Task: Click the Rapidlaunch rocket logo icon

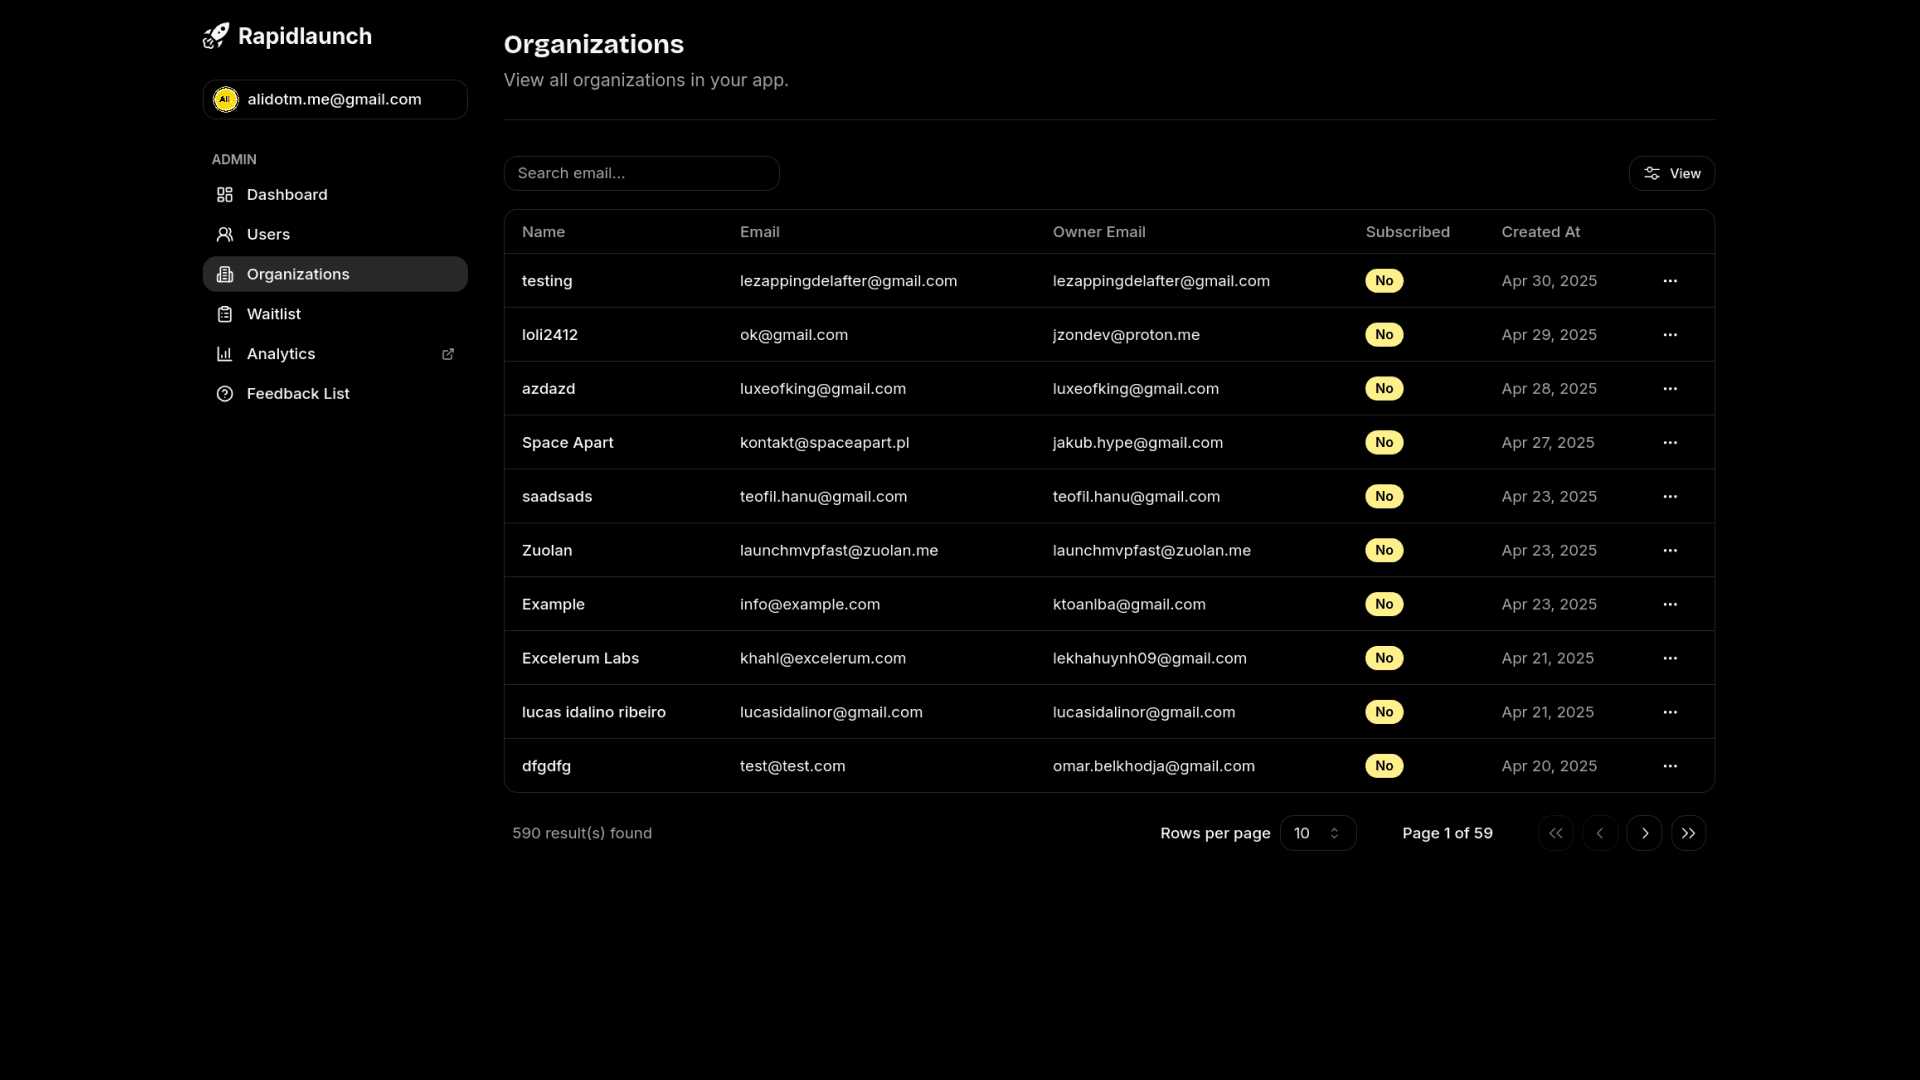Action: click(216, 36)
